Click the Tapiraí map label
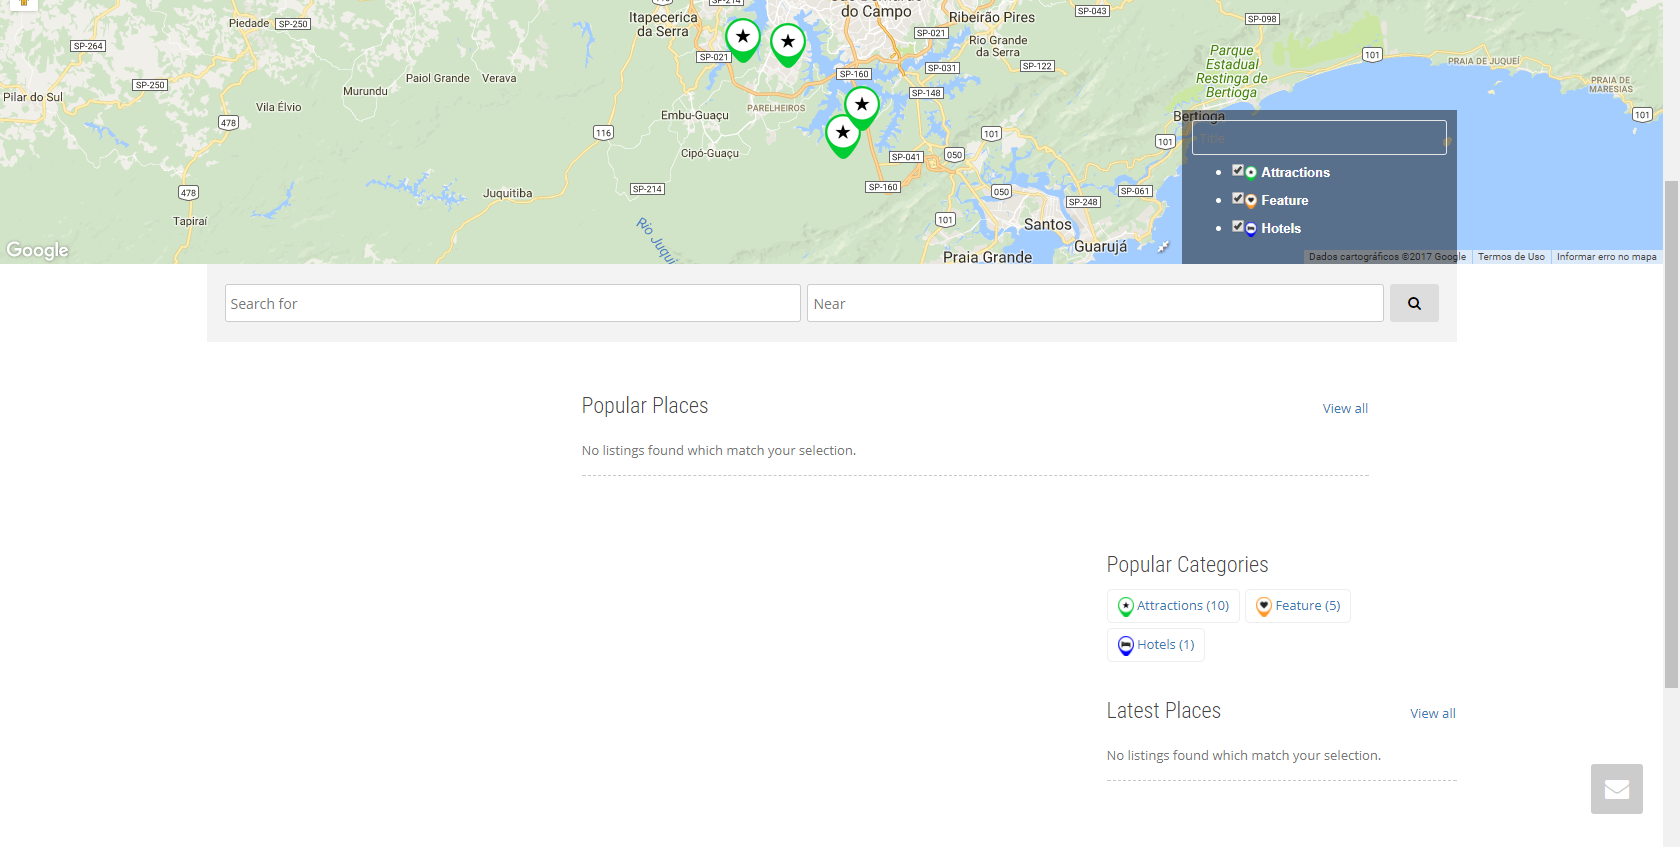This screenshot has width=1680, height=847. coord(190,222)
